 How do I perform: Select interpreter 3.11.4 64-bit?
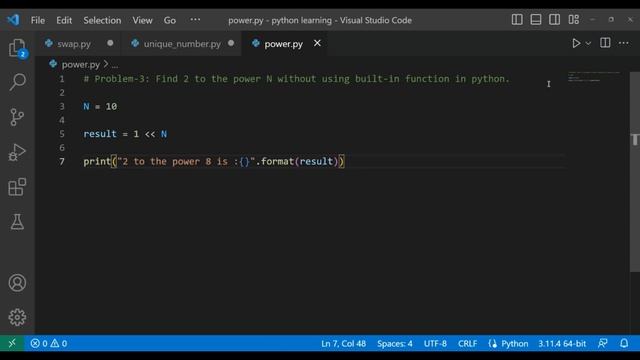[562, 344]
